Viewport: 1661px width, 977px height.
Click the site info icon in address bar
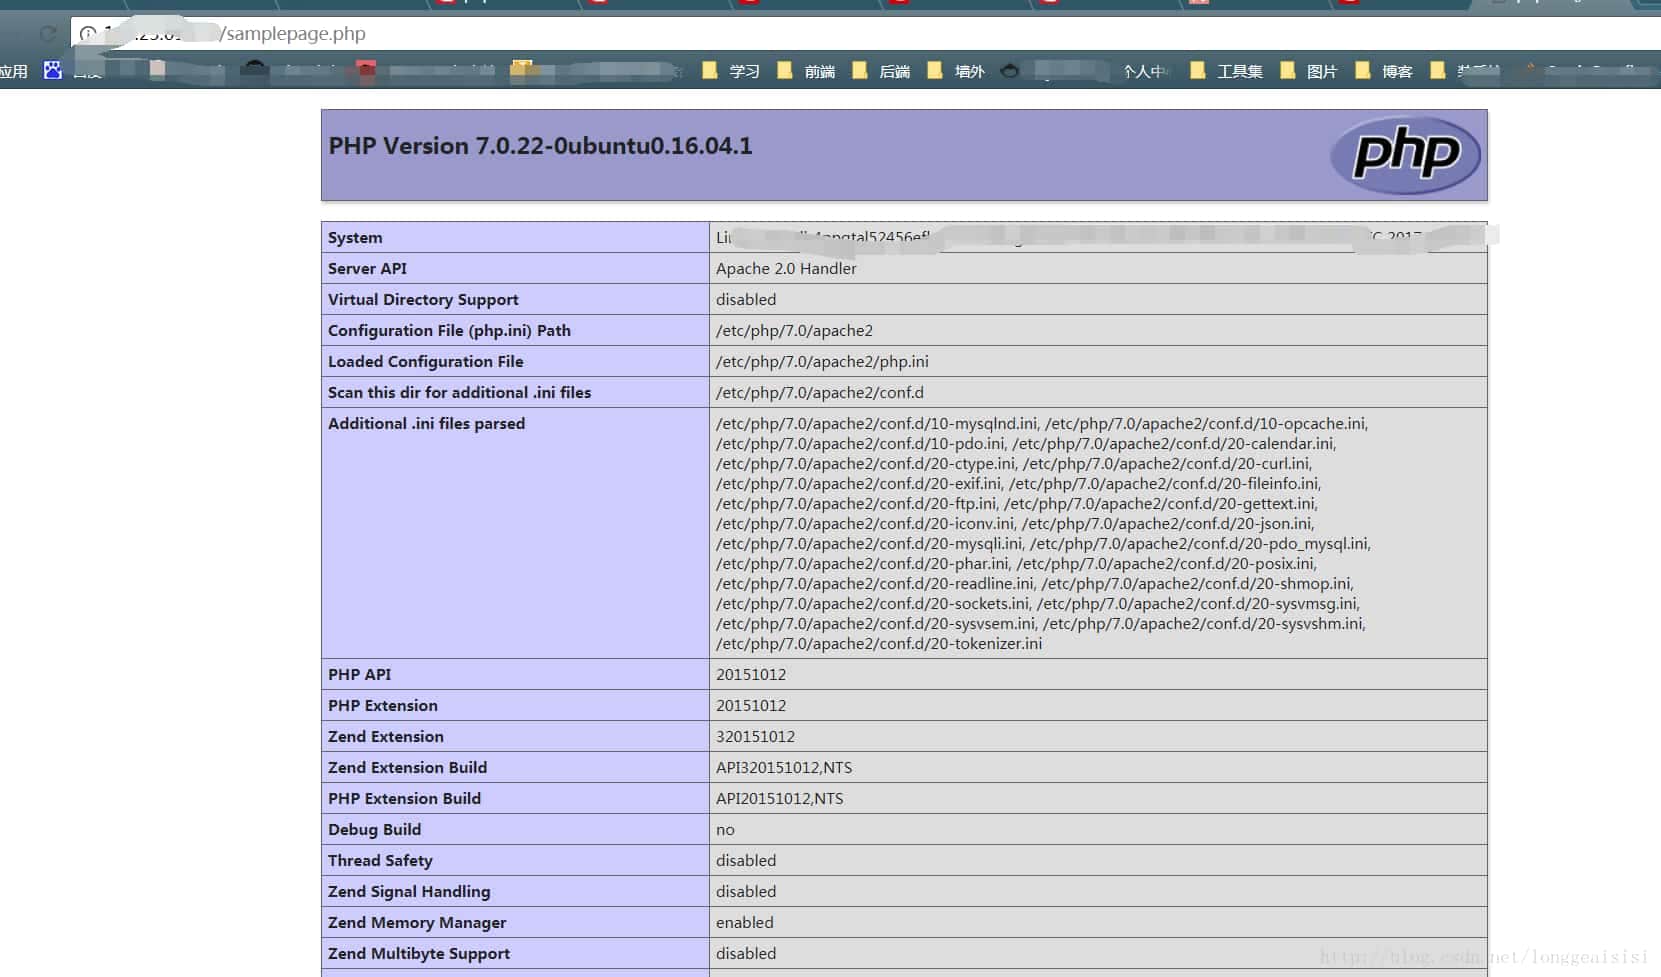(88, 34)
